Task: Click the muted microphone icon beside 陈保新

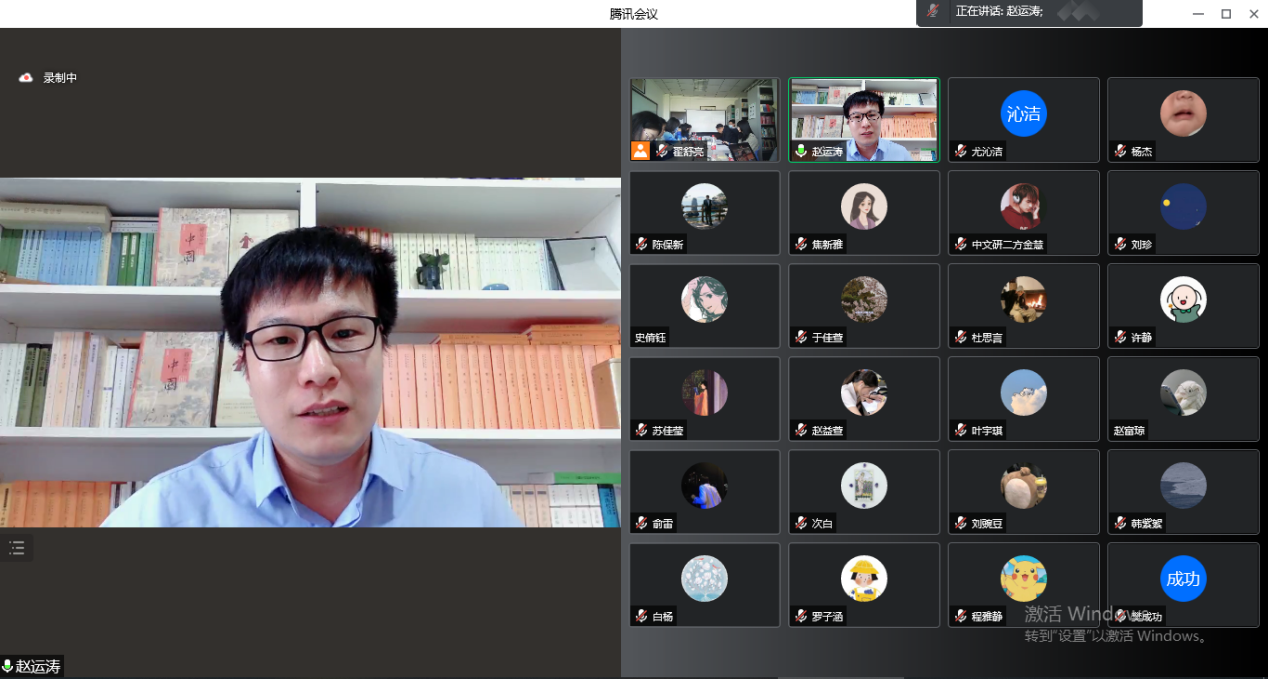Action: point(641,244)
